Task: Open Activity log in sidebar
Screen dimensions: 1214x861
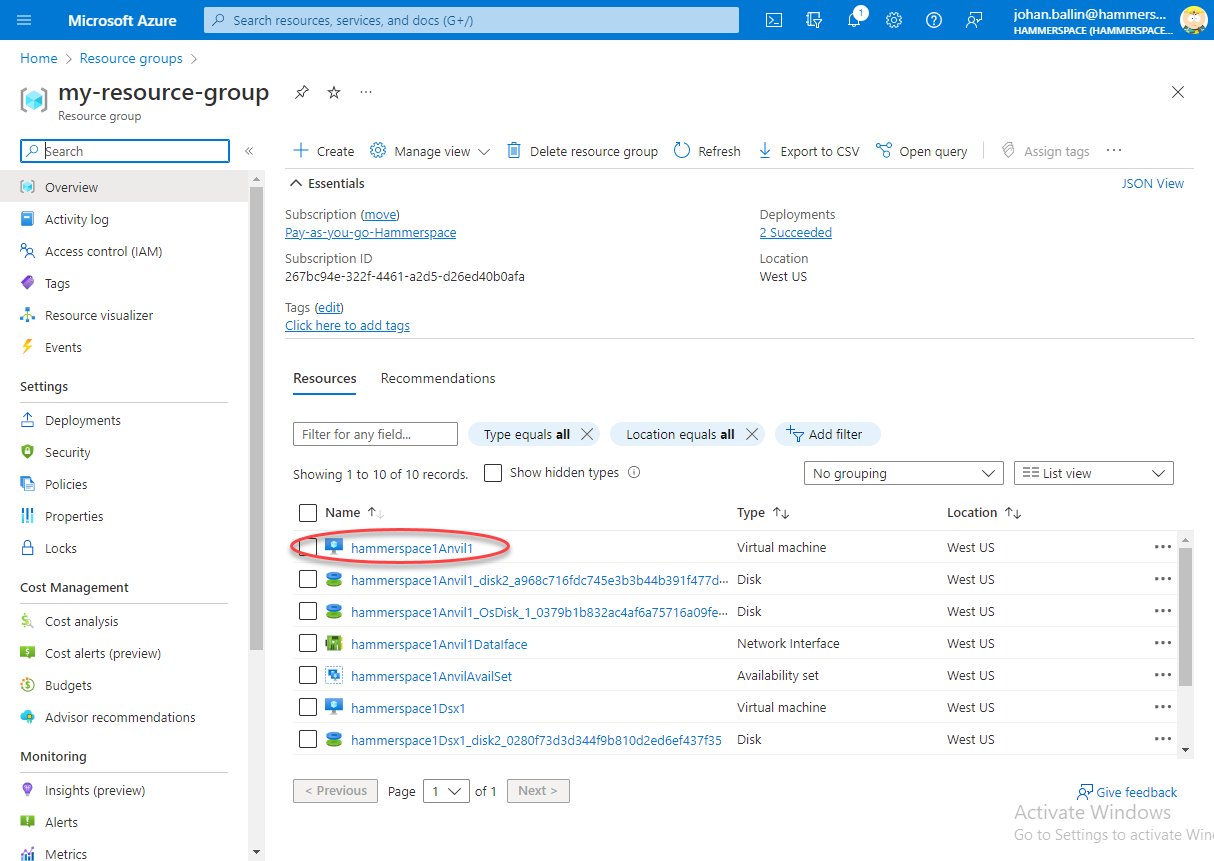Action: (x=77, y=219)
